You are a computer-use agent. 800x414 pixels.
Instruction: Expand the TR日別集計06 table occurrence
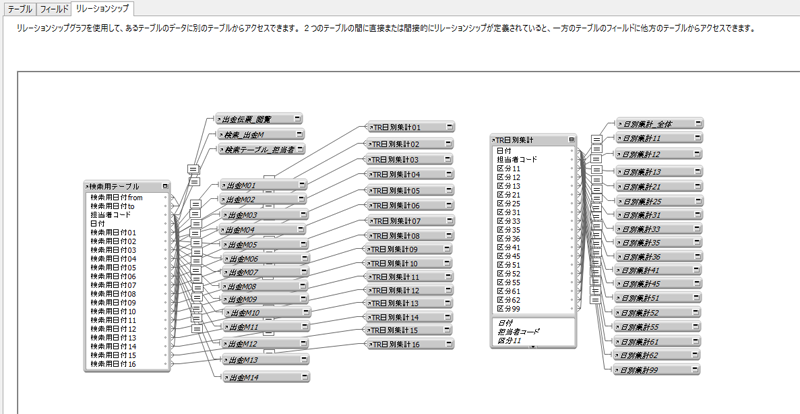pyautogui.click(x=448, y=205)
